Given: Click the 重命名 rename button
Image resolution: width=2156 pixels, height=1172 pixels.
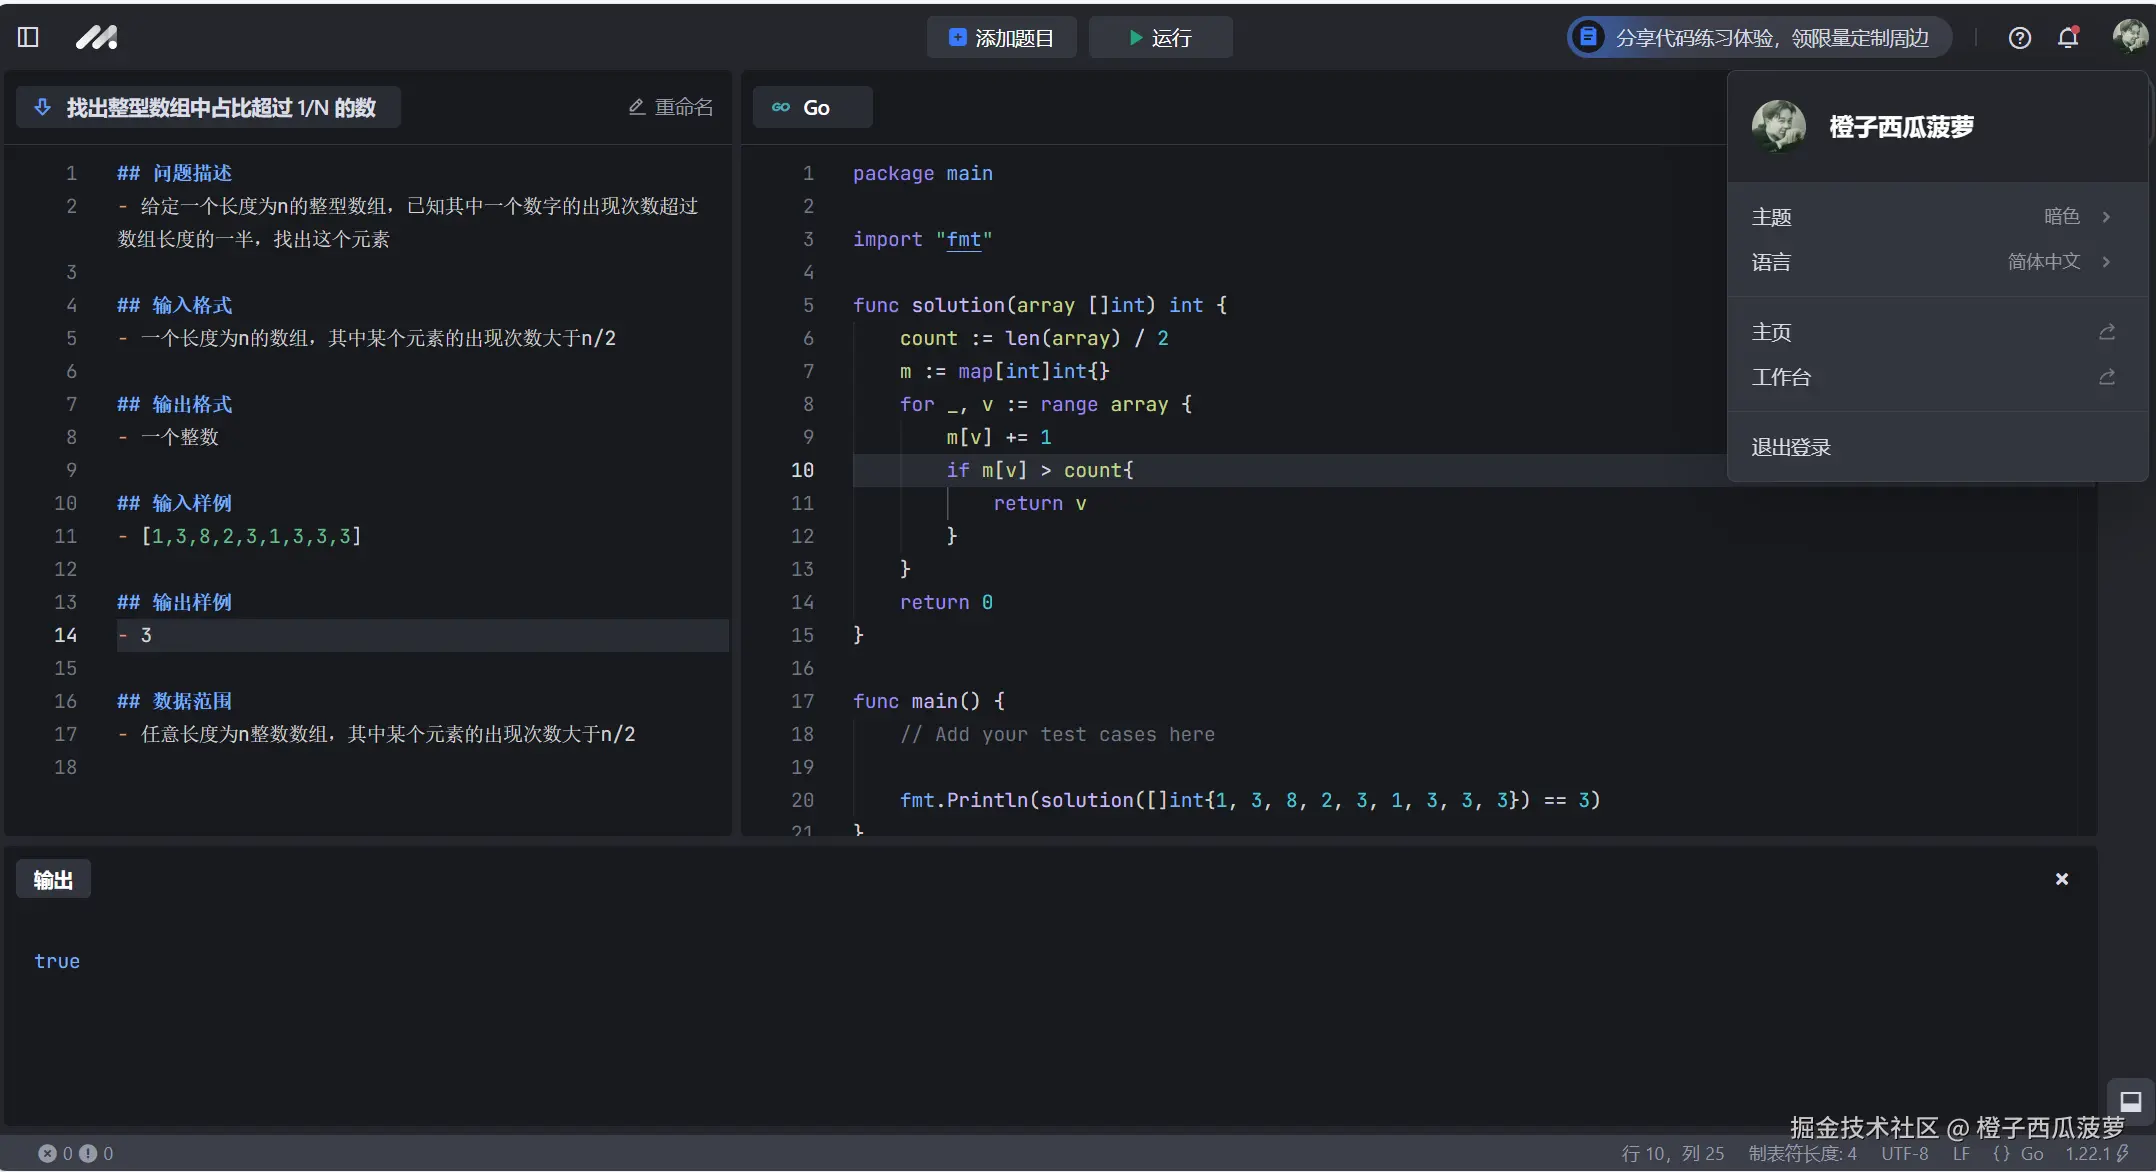Looking at the screenshot, I should (671, 107).
